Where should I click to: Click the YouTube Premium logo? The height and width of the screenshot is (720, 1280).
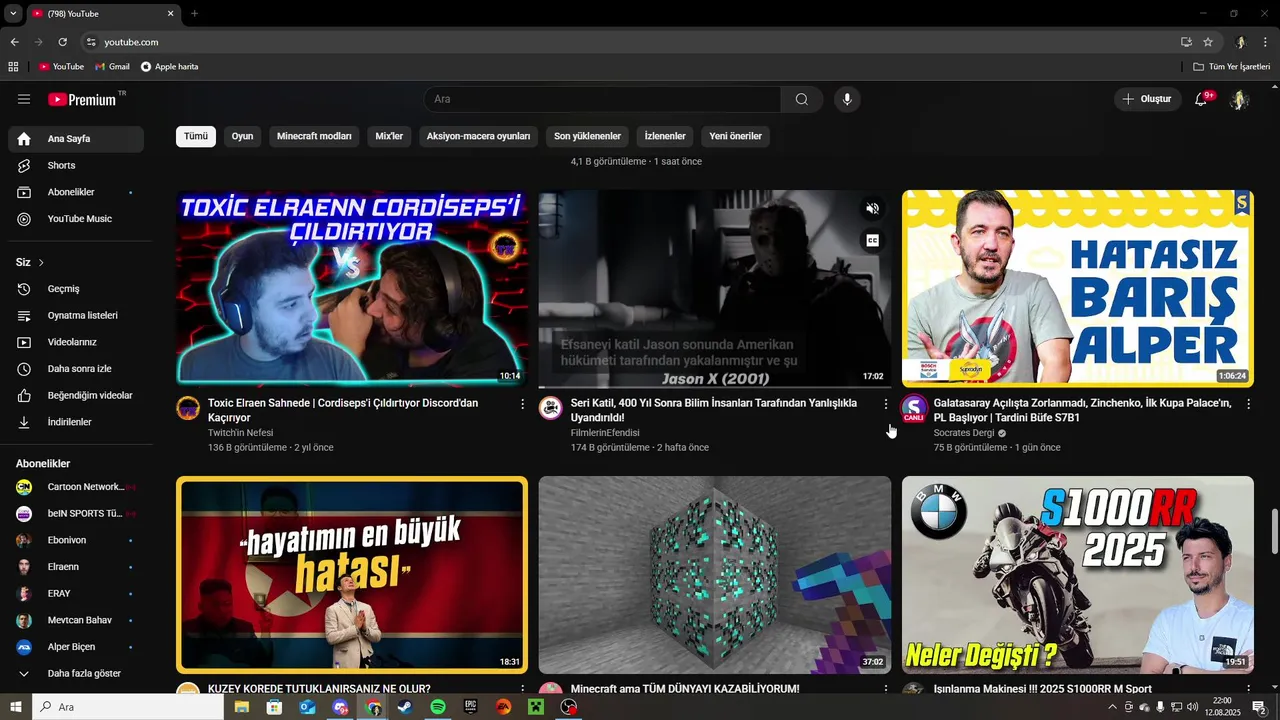[x=82, y=99]
